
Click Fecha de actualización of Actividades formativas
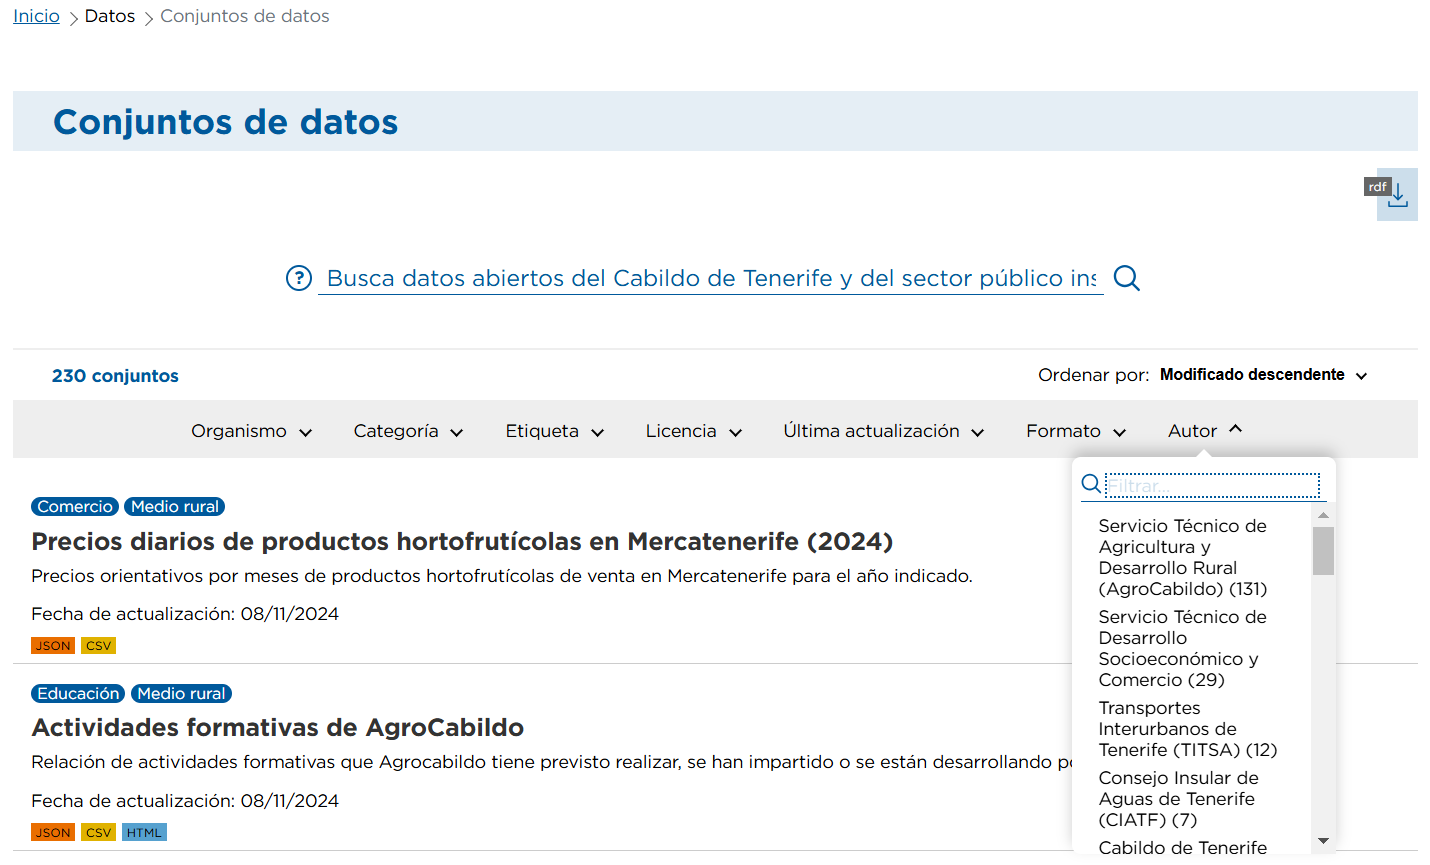click(x=185, y=801)
